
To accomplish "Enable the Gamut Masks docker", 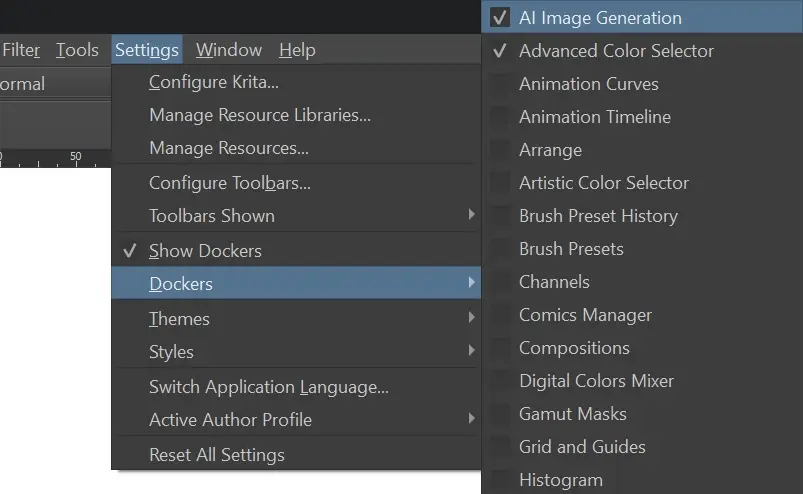I will [642, 414].
